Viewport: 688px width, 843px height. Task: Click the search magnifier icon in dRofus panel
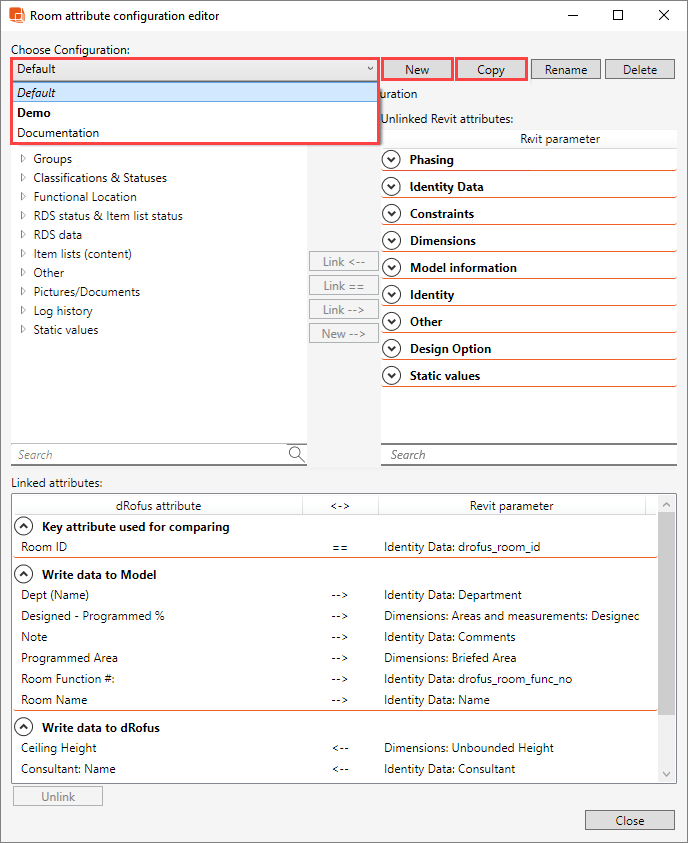click(296, 454)
